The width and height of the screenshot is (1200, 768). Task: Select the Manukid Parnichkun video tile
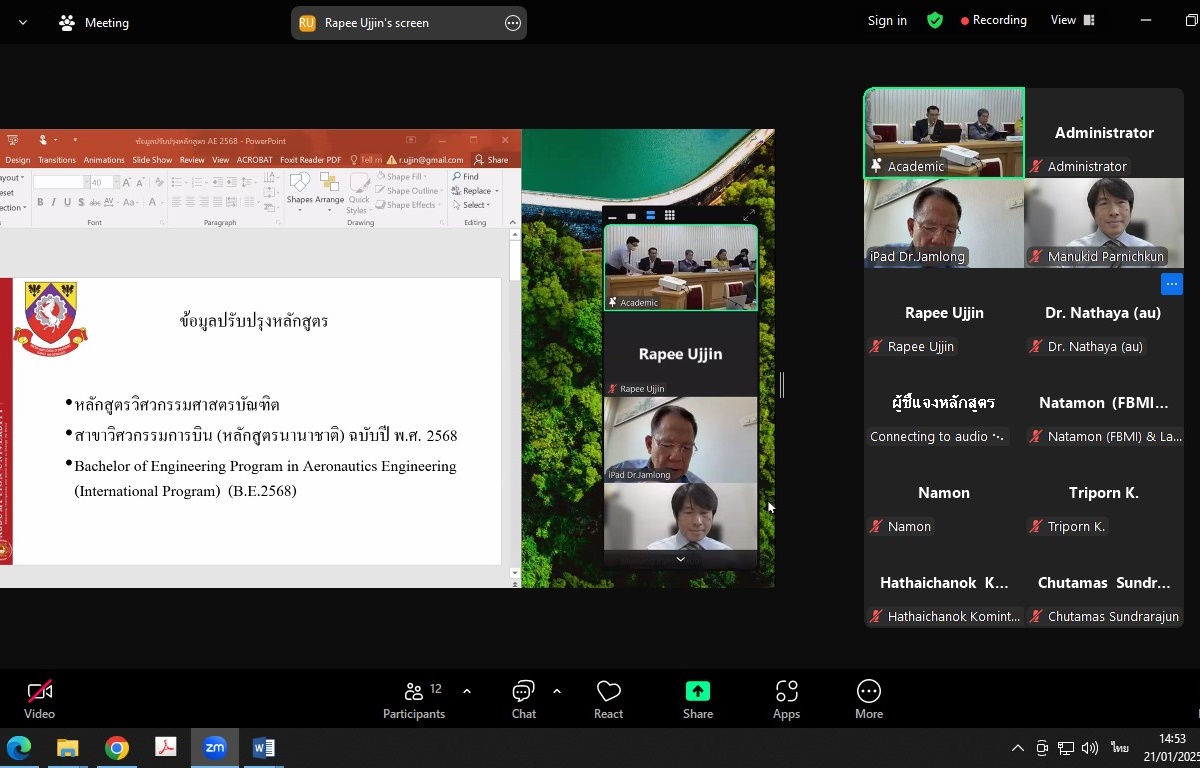(1104, 222)
